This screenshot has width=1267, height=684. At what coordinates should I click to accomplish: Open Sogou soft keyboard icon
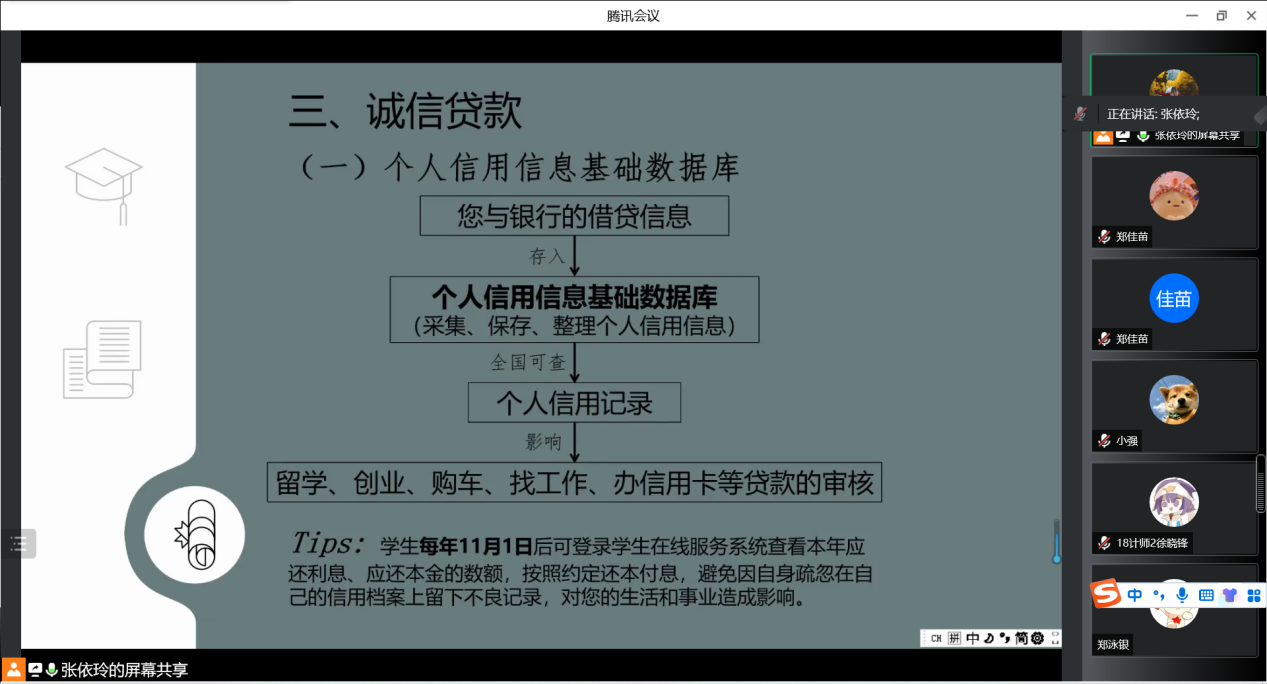coord(1206,595)
